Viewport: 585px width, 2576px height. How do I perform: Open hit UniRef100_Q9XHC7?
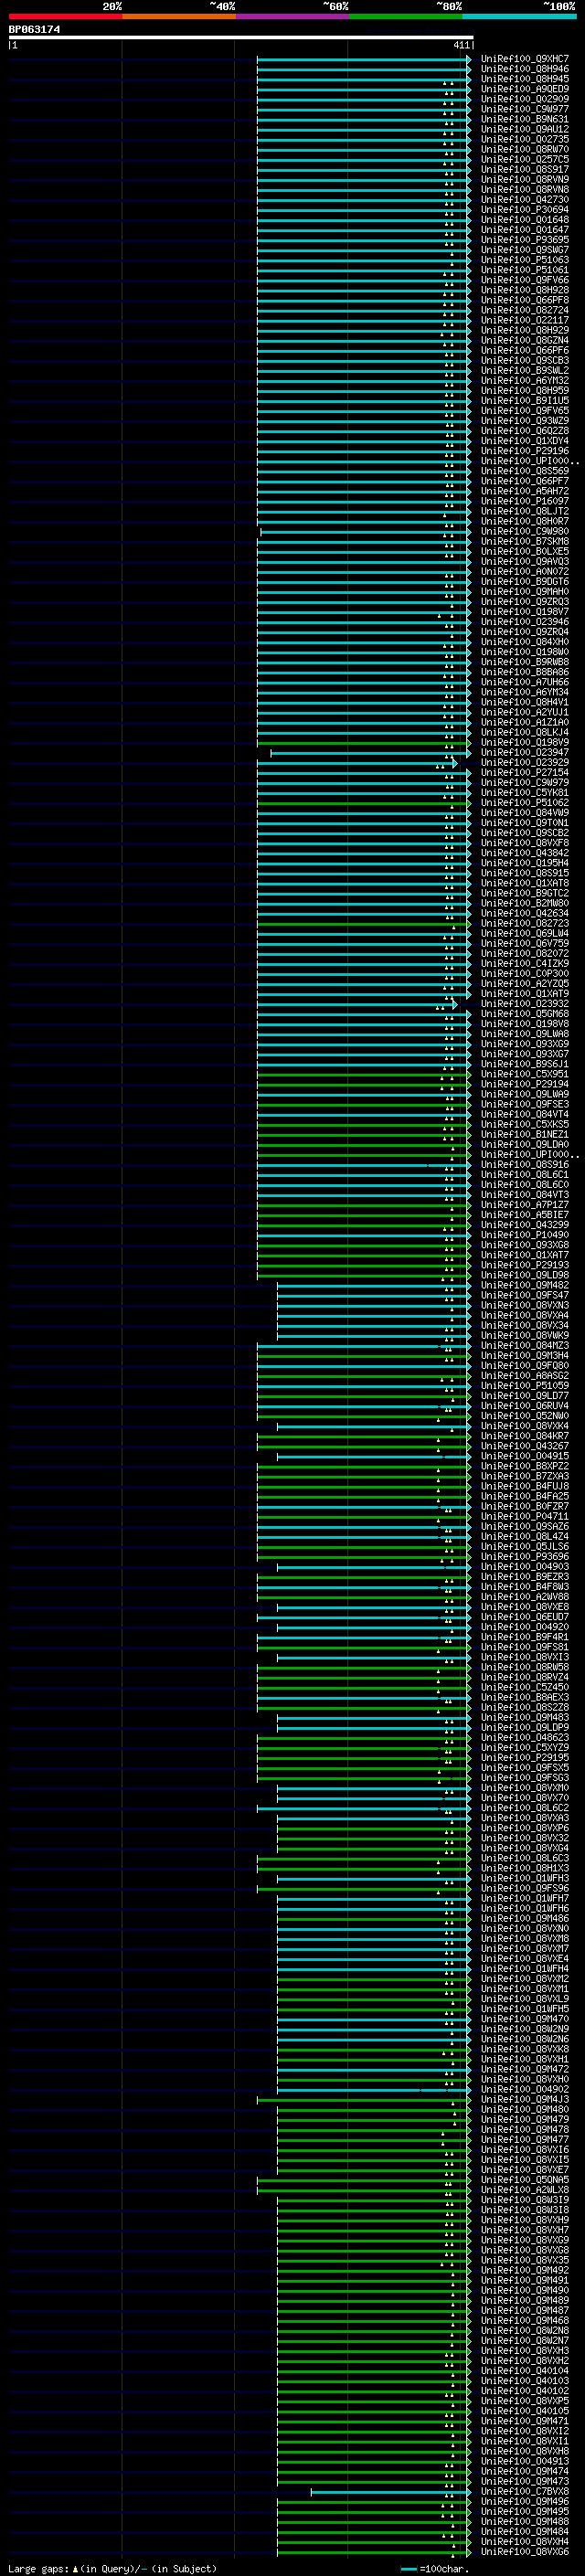525,59
